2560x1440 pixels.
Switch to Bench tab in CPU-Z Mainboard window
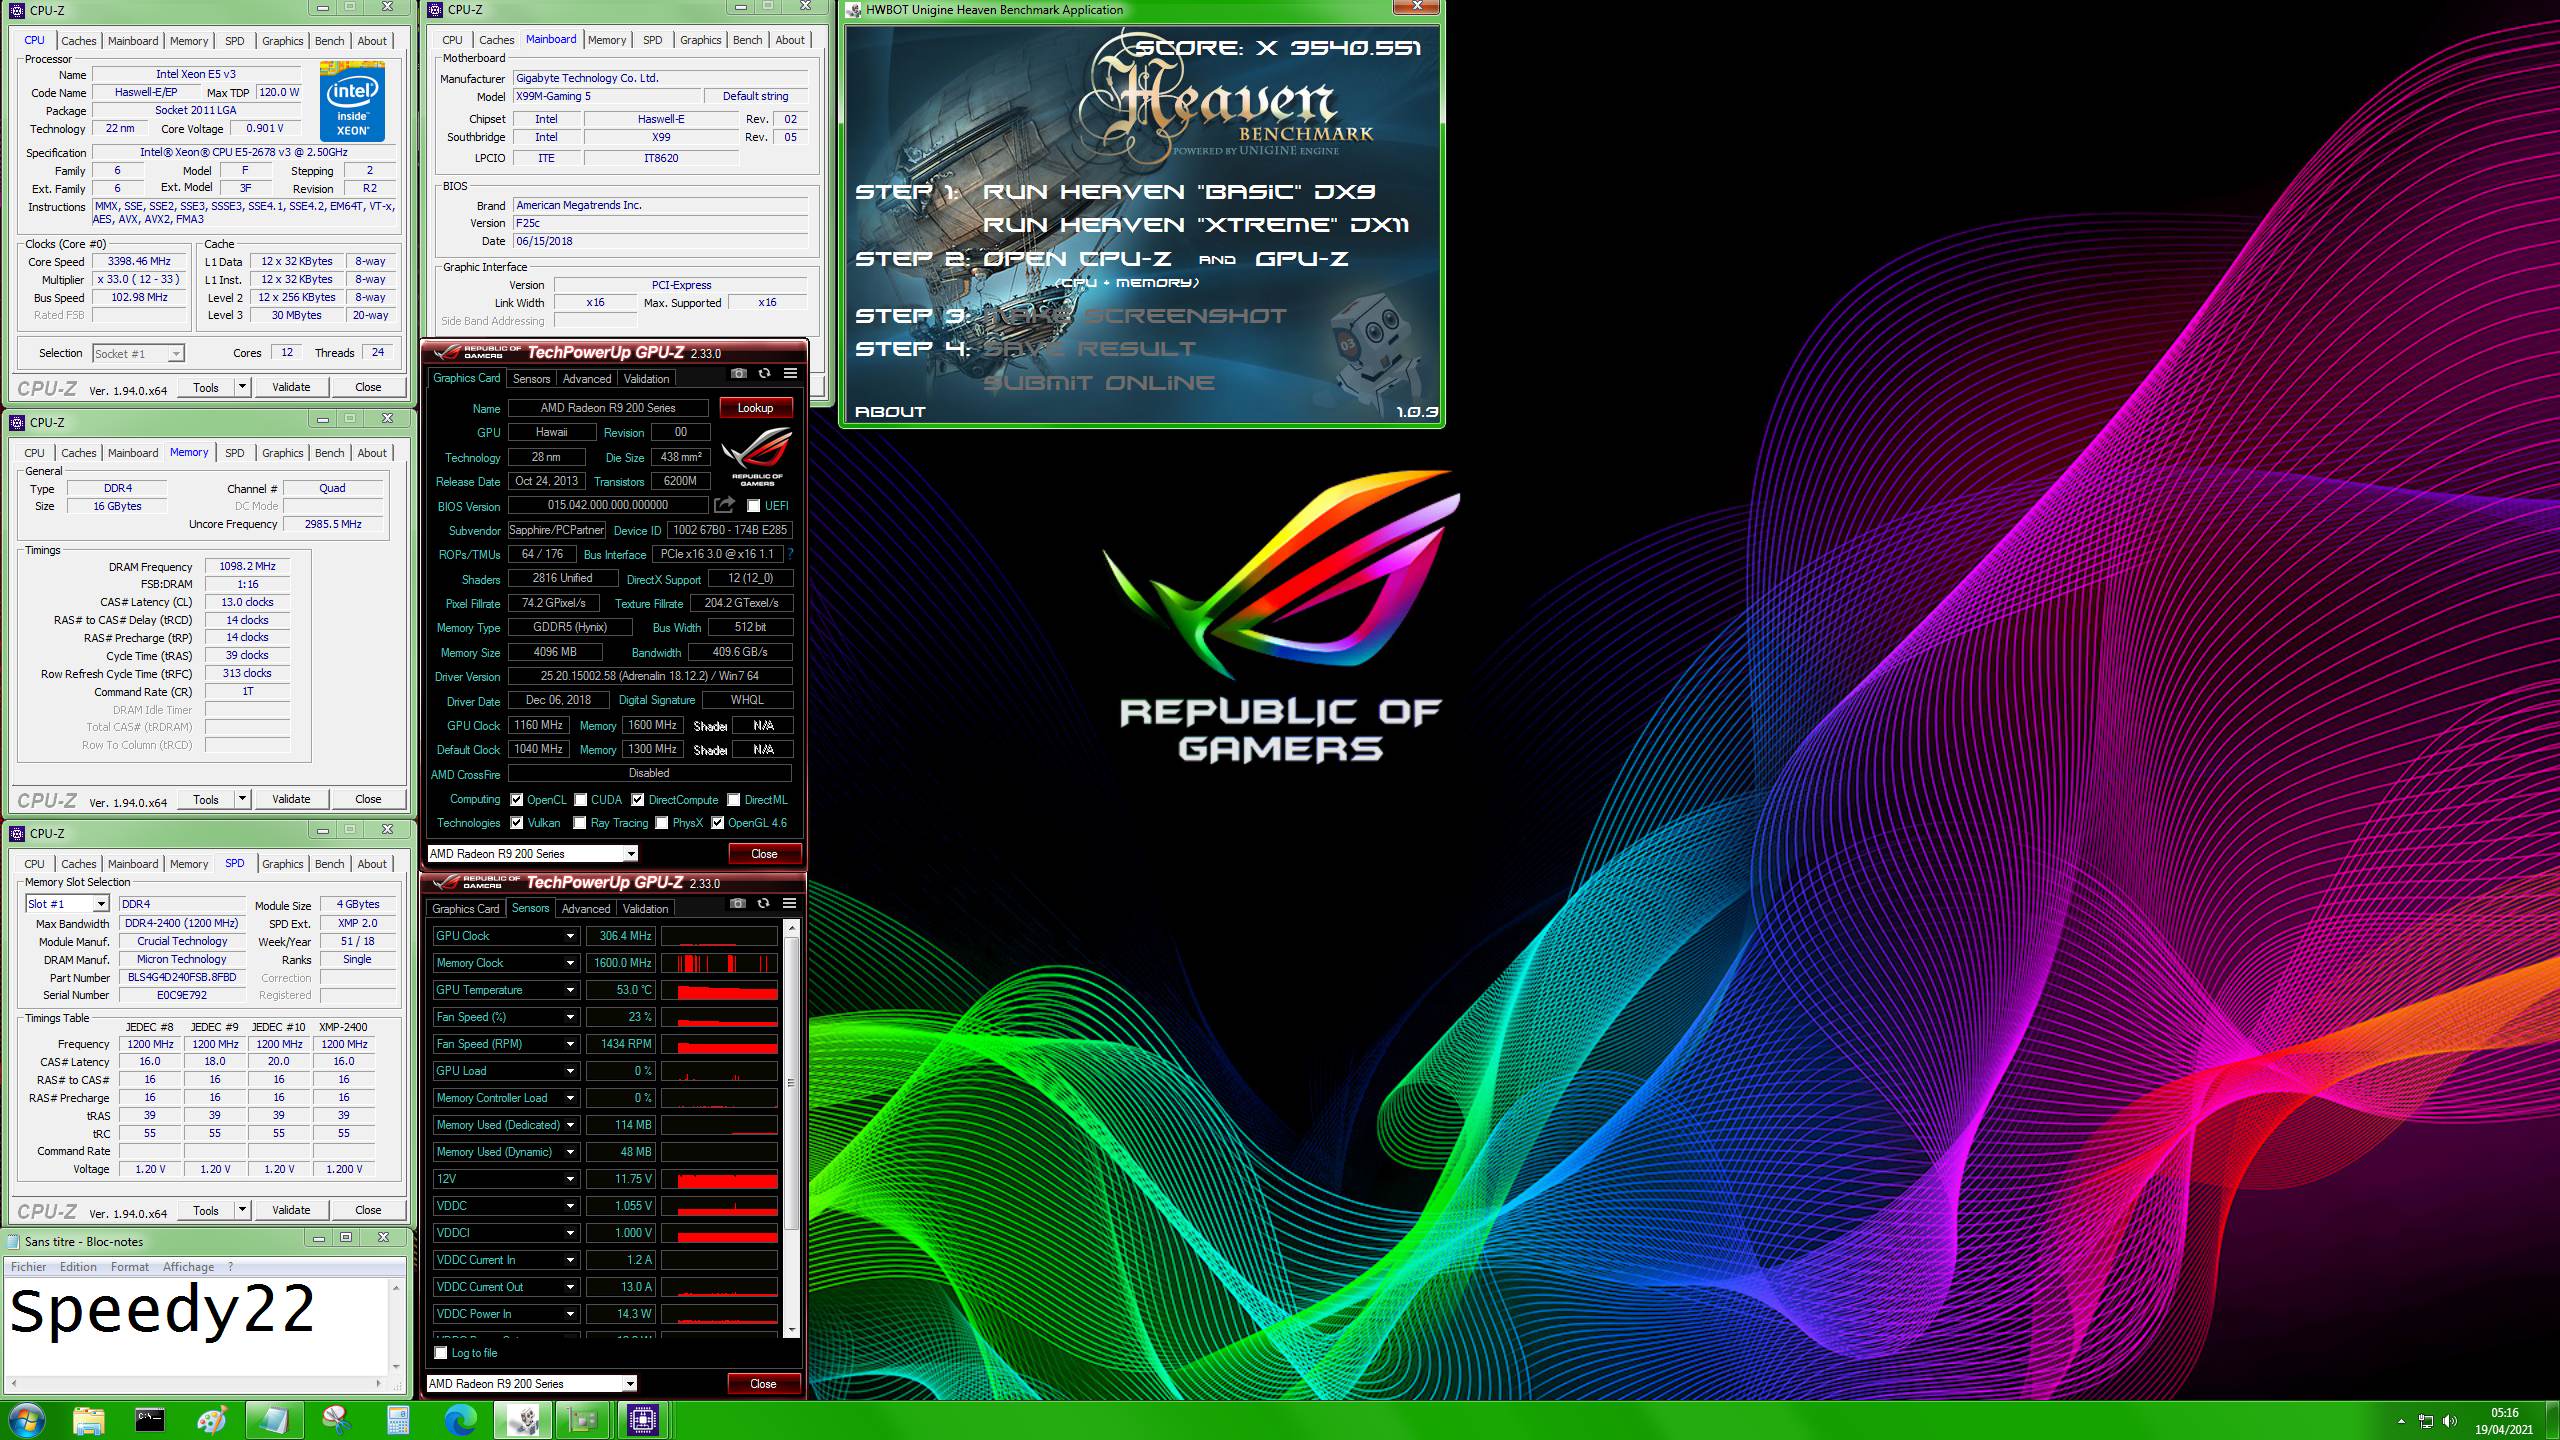pos(747,40)
